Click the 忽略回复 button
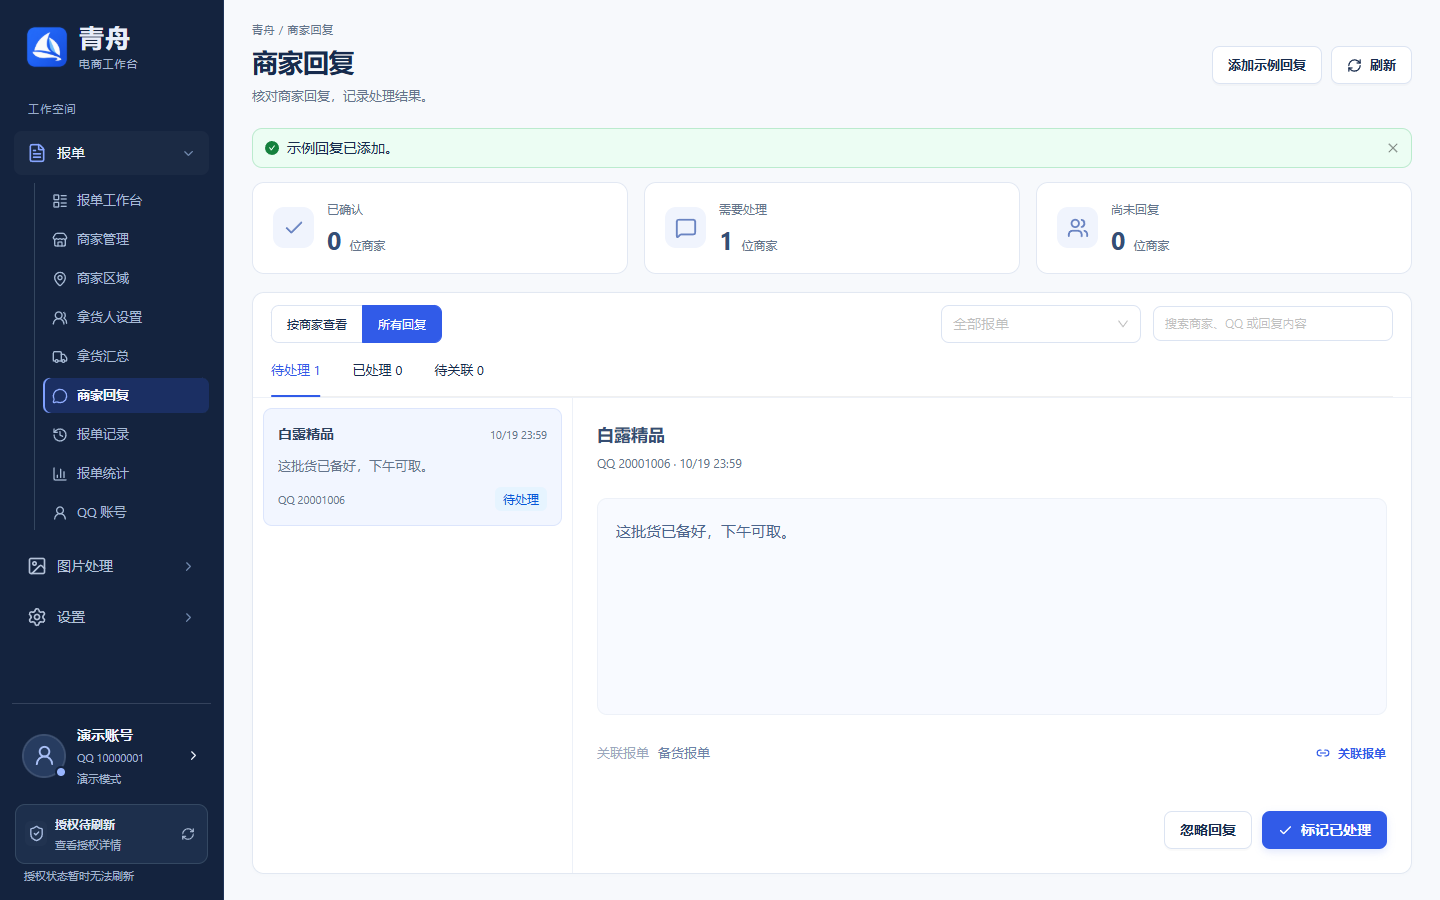Image resolution: width=1440 pixels, height=900 pixels. pyautogui.click(x=1208, y=830)
